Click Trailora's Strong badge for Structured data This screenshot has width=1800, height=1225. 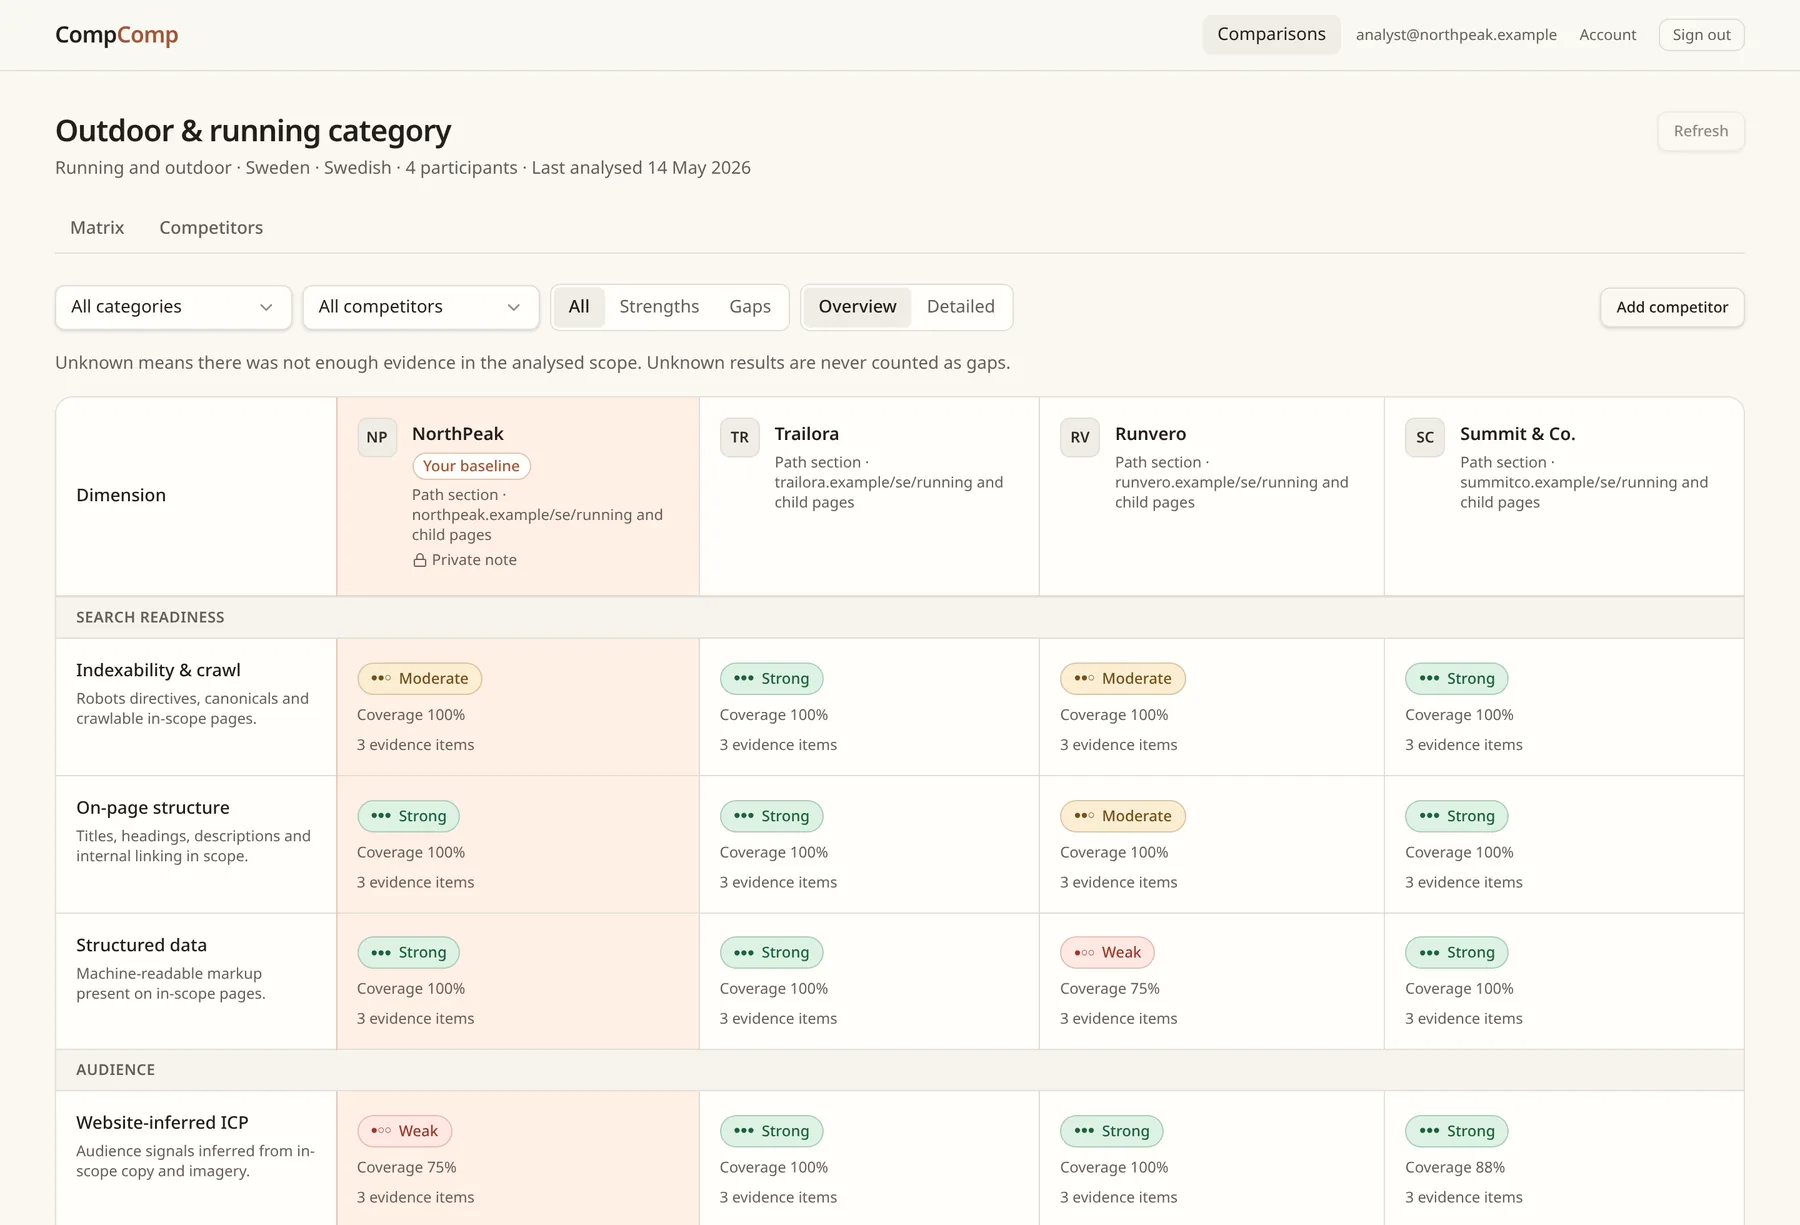[772, 953]
